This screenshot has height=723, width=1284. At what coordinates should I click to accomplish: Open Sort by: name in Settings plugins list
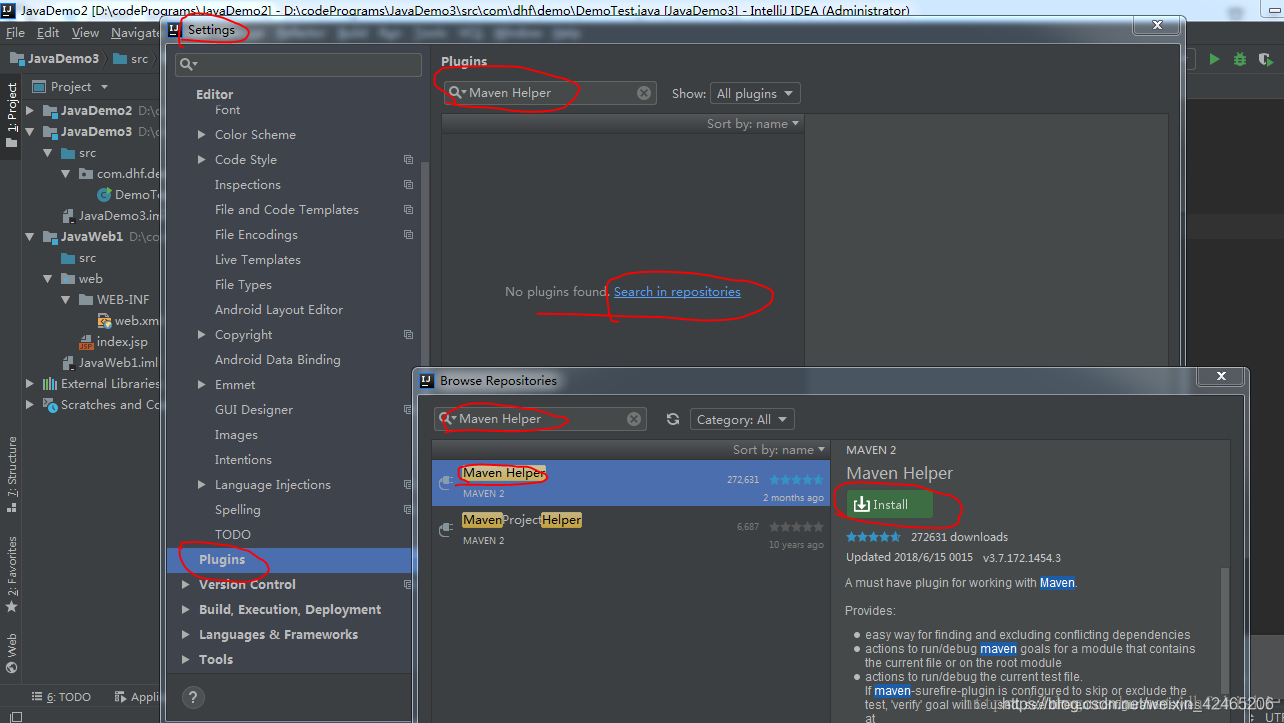pyautogui.click(x=753, y=124)
